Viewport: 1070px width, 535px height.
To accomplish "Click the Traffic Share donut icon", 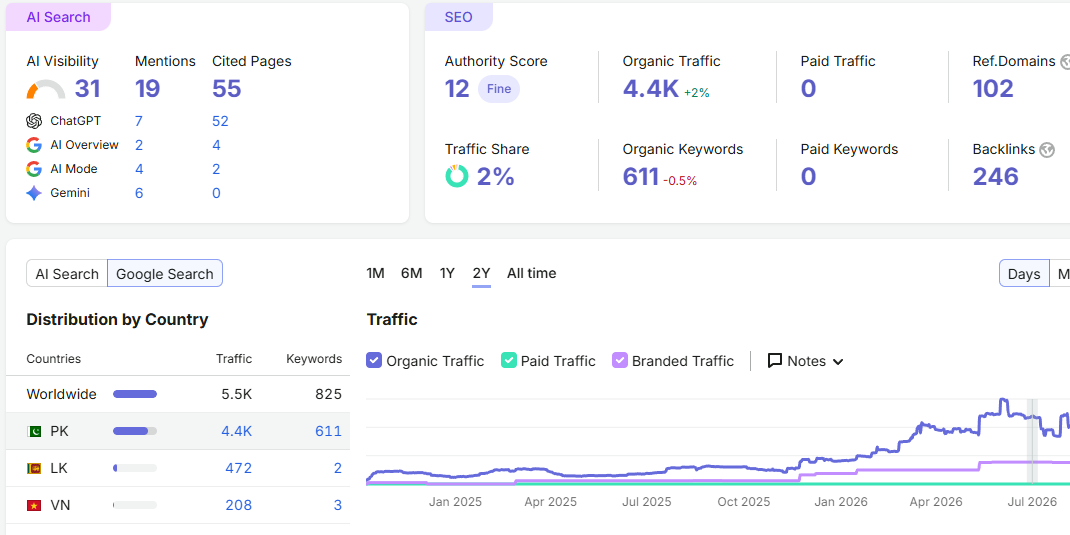I will click(x=457, y=176).
